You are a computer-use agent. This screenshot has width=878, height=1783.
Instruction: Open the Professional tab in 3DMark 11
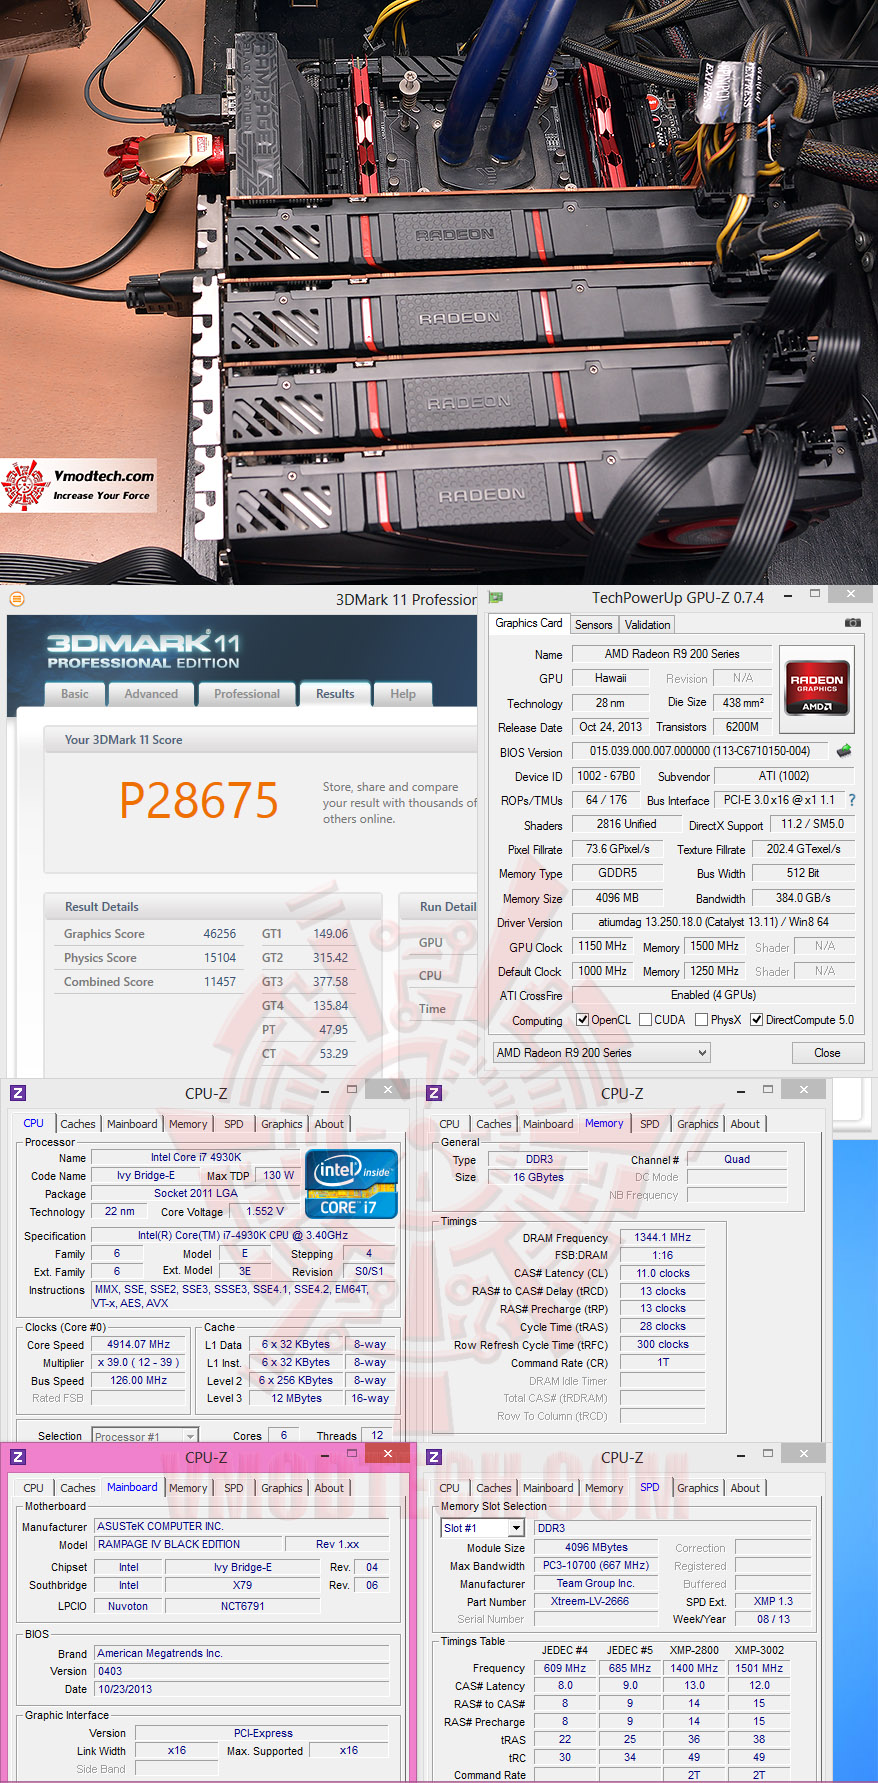[x=247, y=694]
